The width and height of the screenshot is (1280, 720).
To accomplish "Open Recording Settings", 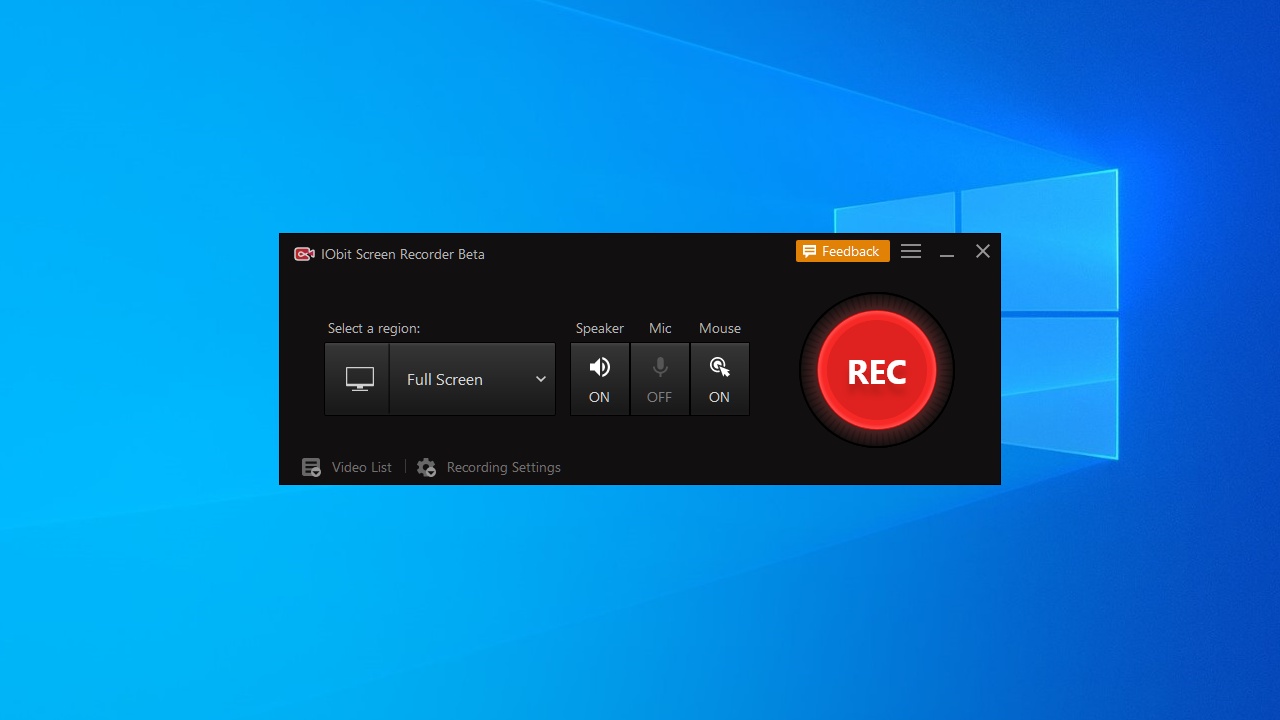I will 489,467.
